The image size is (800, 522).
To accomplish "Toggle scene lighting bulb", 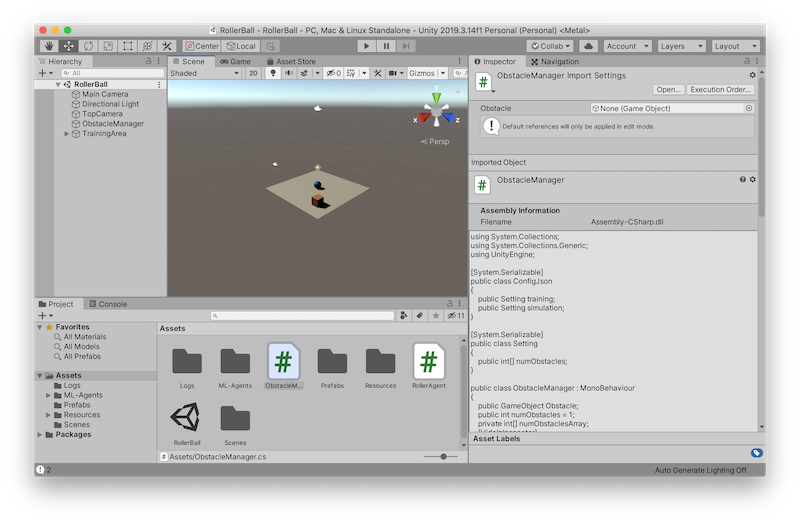I will tap(273, 73).
